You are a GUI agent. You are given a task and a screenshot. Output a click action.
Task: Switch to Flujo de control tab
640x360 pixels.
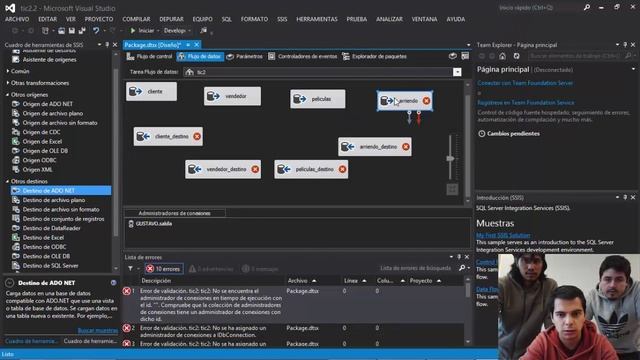click(149, 56)
